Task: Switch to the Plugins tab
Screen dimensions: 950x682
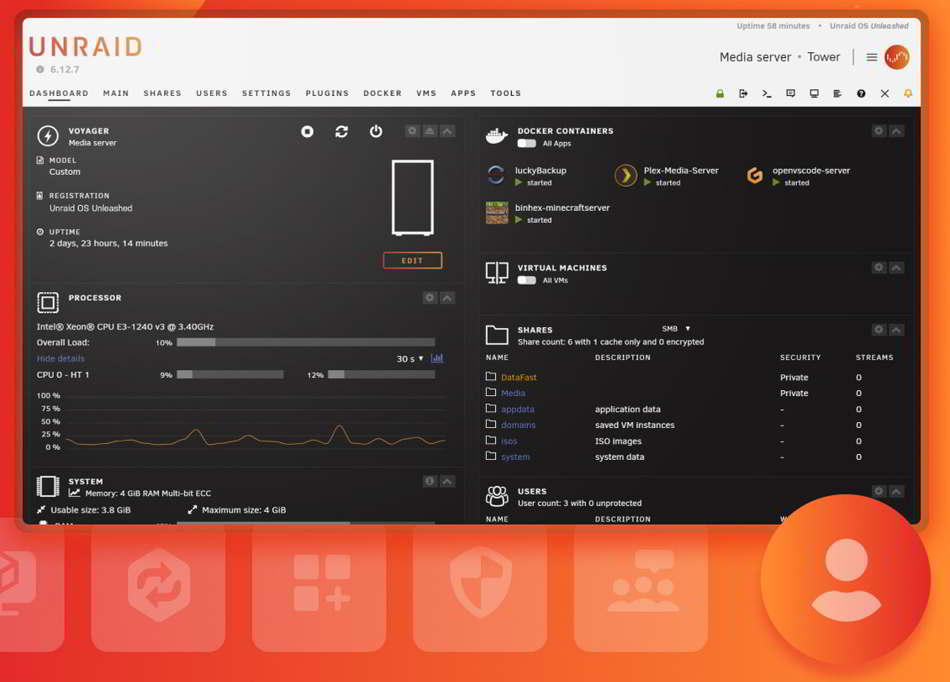Action: (327, 93)
